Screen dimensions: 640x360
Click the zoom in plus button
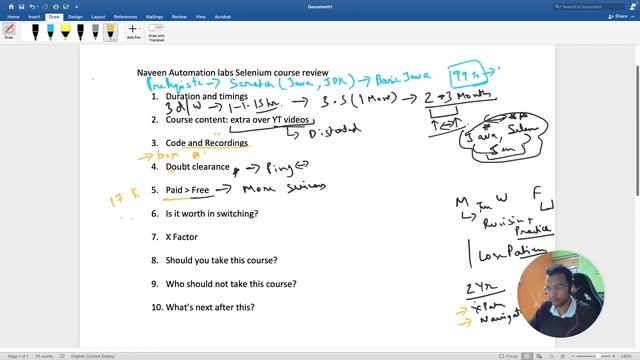click(613, 356)
